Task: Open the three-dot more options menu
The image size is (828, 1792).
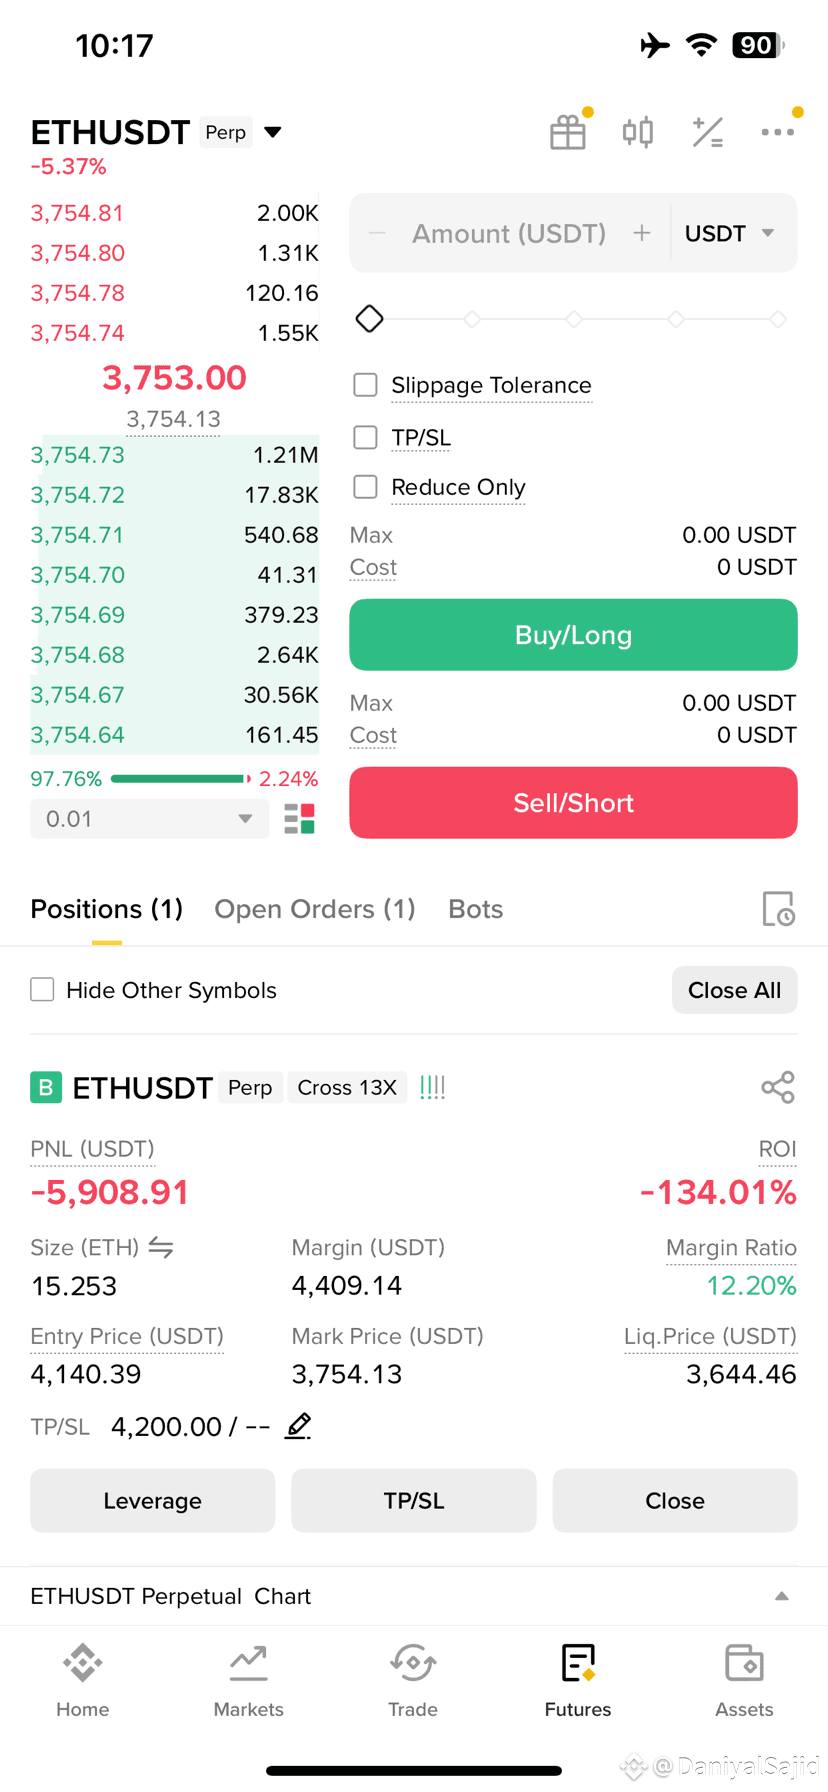Action: pyautogui.click(x=777, y=132)
